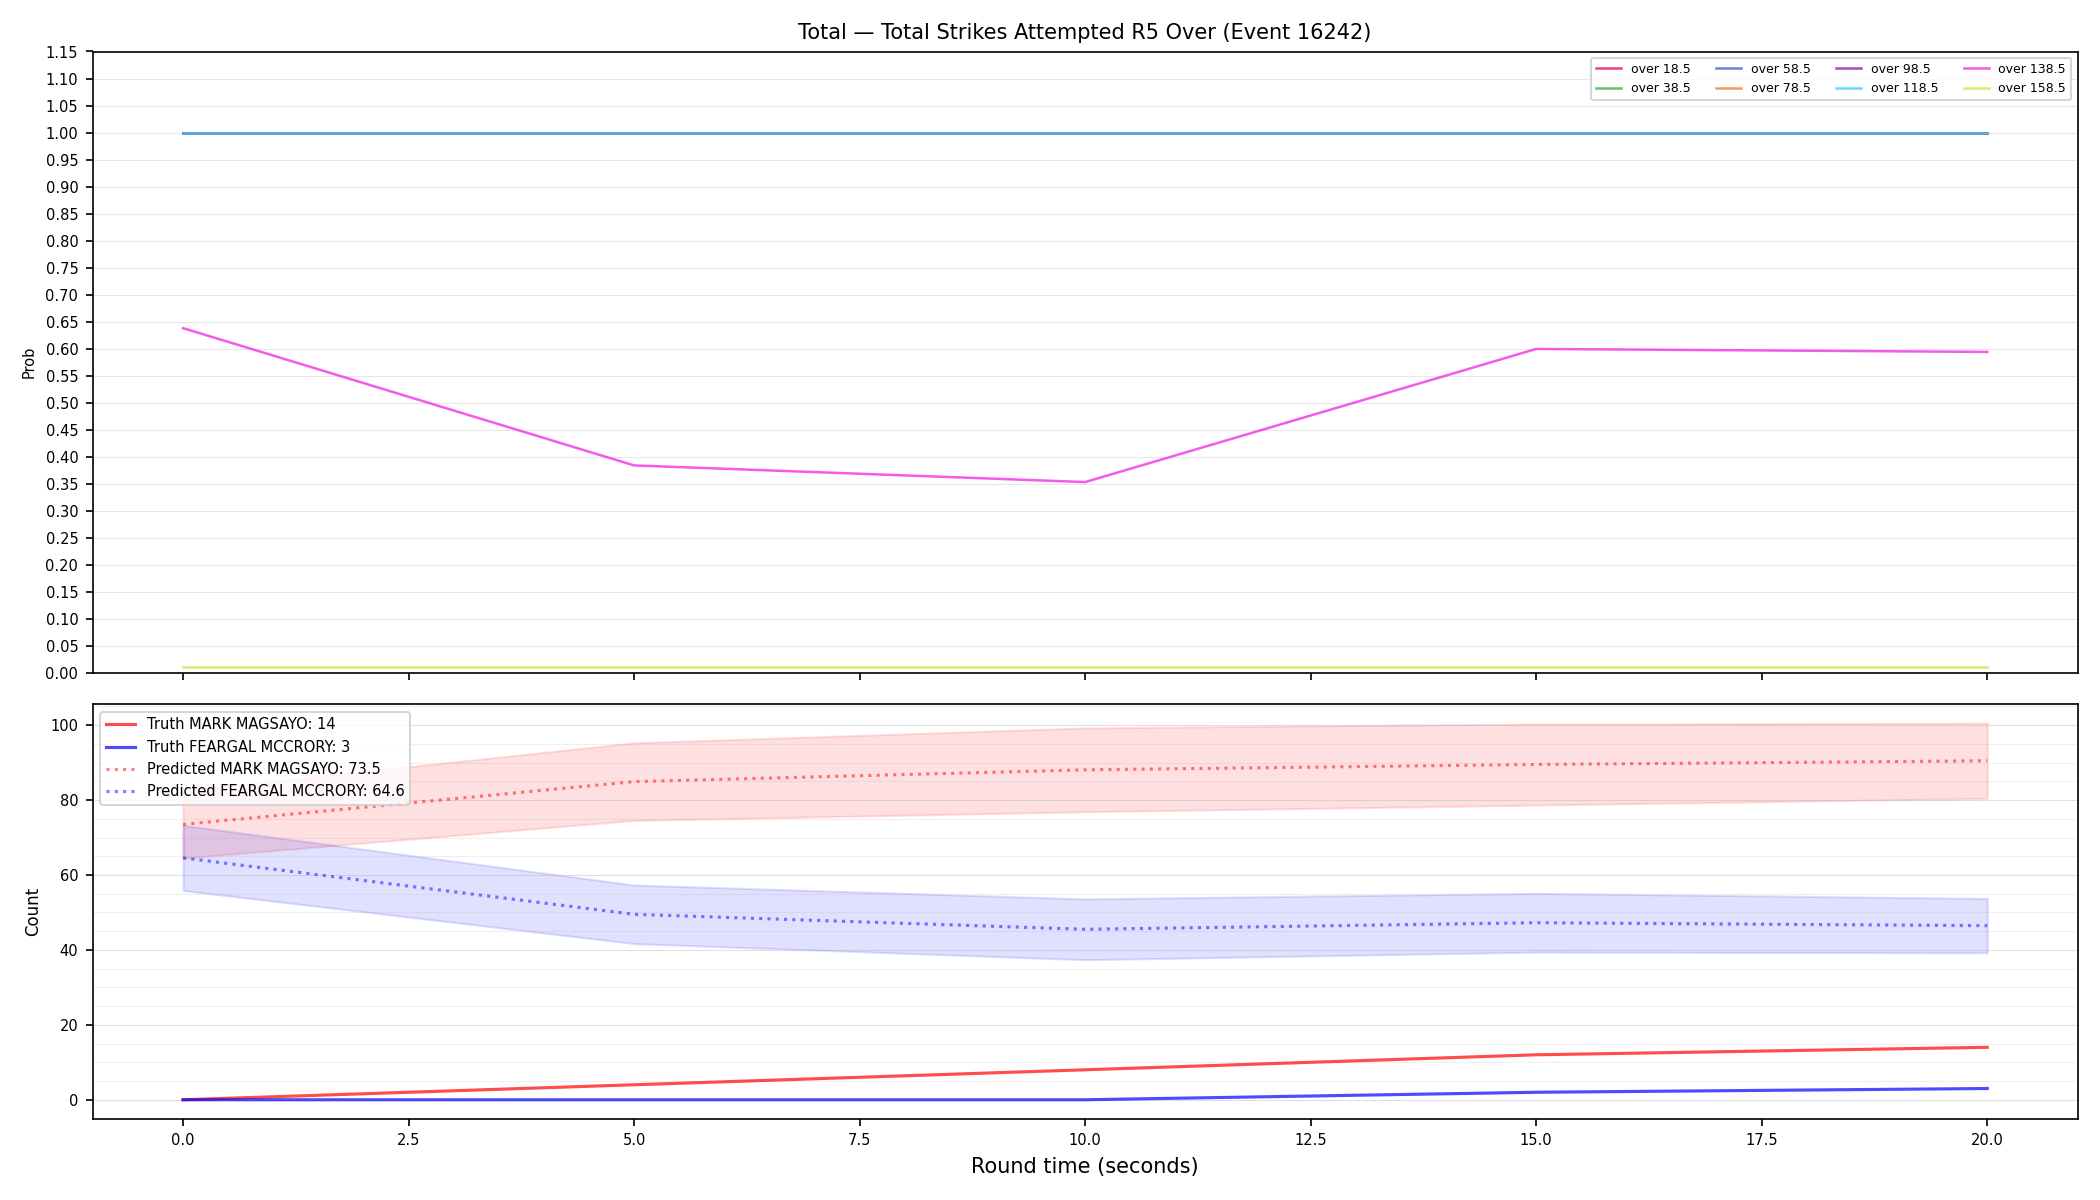2100x1200 pixels.
Task: Click 'Predicted FEARGAL MCCRORY: 64.6' legend entry
Action: tap(255, 791)
